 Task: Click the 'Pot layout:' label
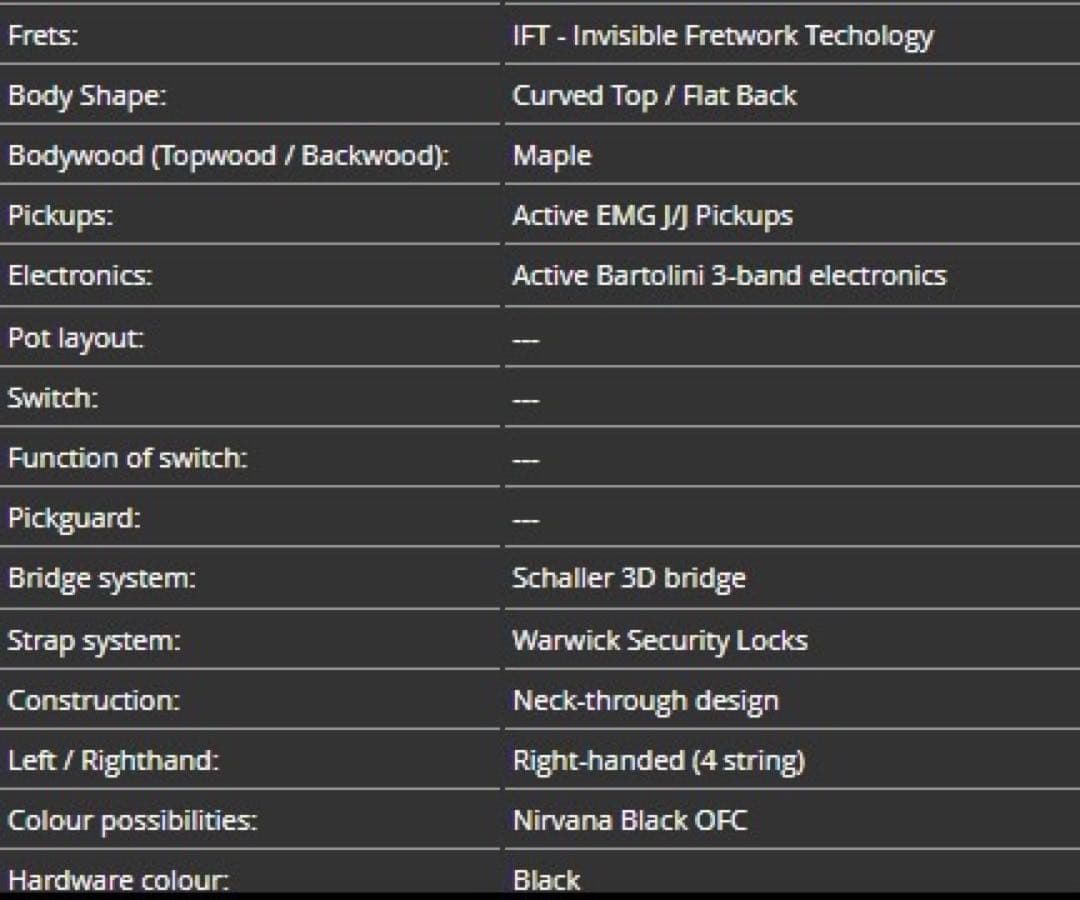(x=76, y=338)
